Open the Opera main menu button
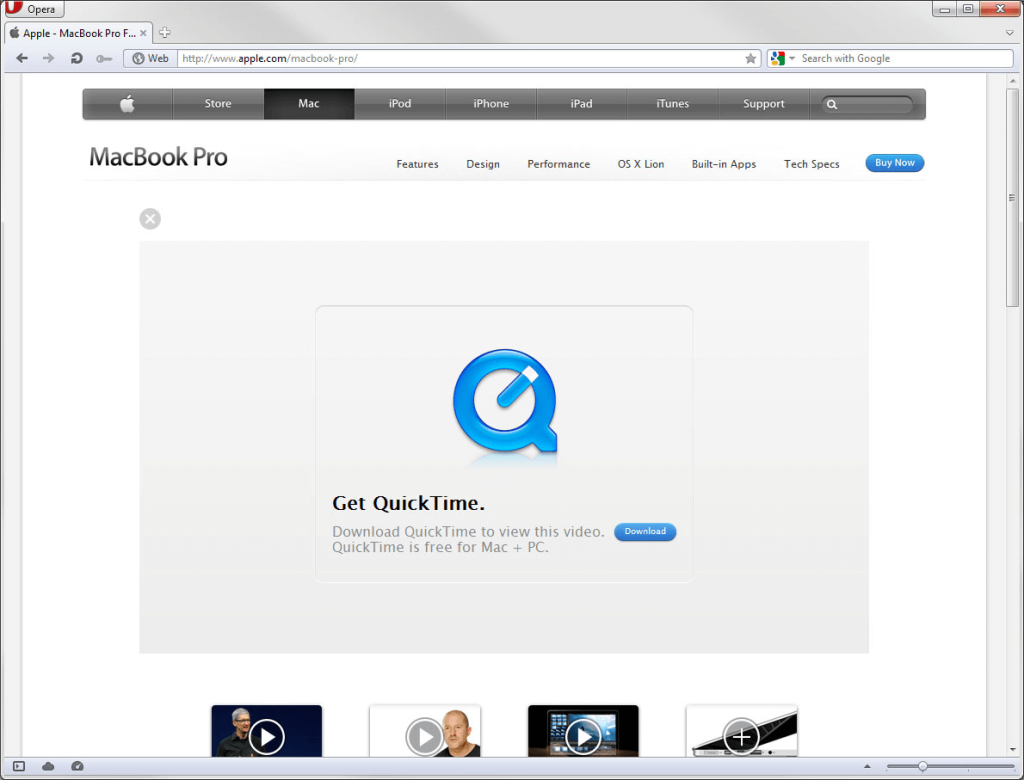Screen dimensions: 1024x780 [x=34, y=9]
